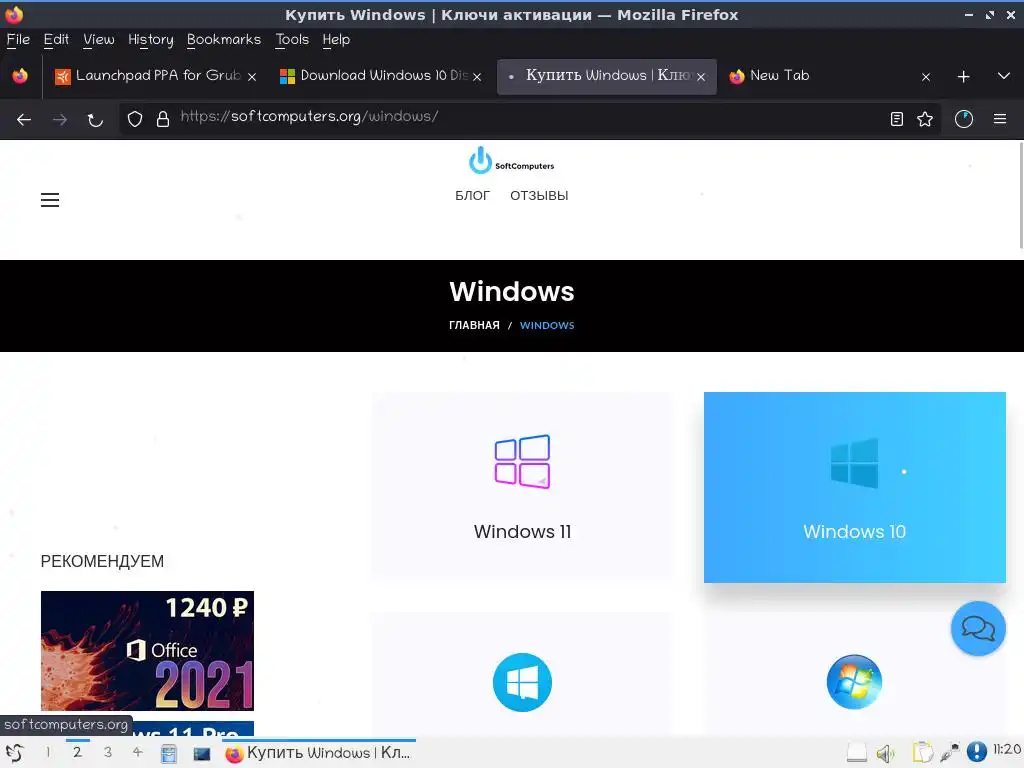
Task: Open the ОТЗЫВЫ link
Action: 539,196
